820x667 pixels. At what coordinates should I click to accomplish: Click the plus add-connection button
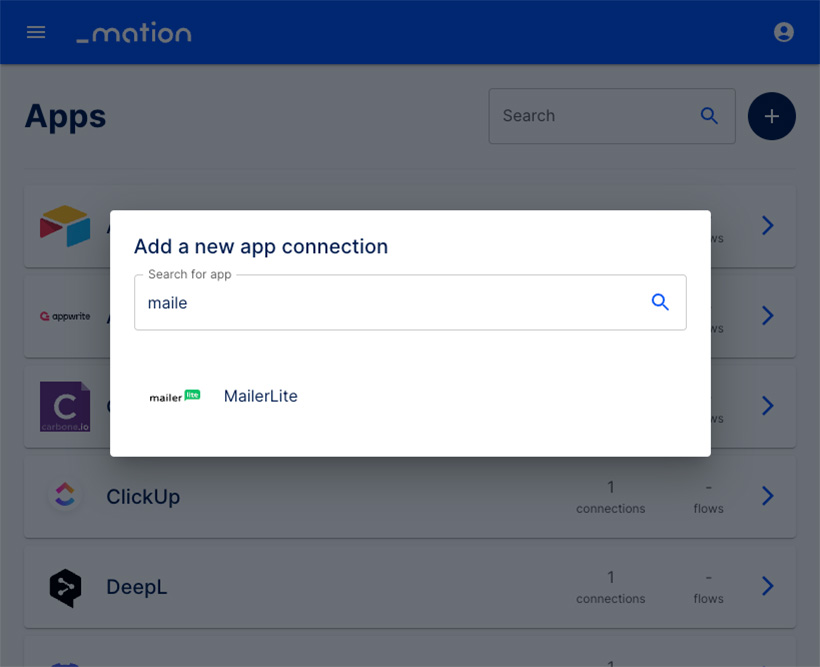(x=771, y=116)
